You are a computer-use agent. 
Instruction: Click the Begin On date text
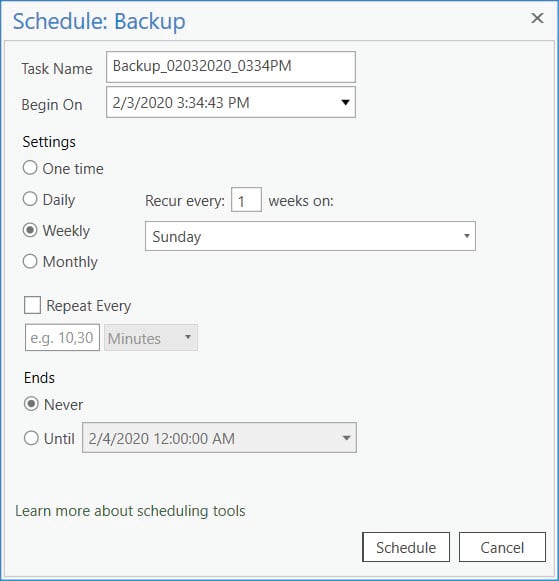pyautogui.click(x=181, y=103)
